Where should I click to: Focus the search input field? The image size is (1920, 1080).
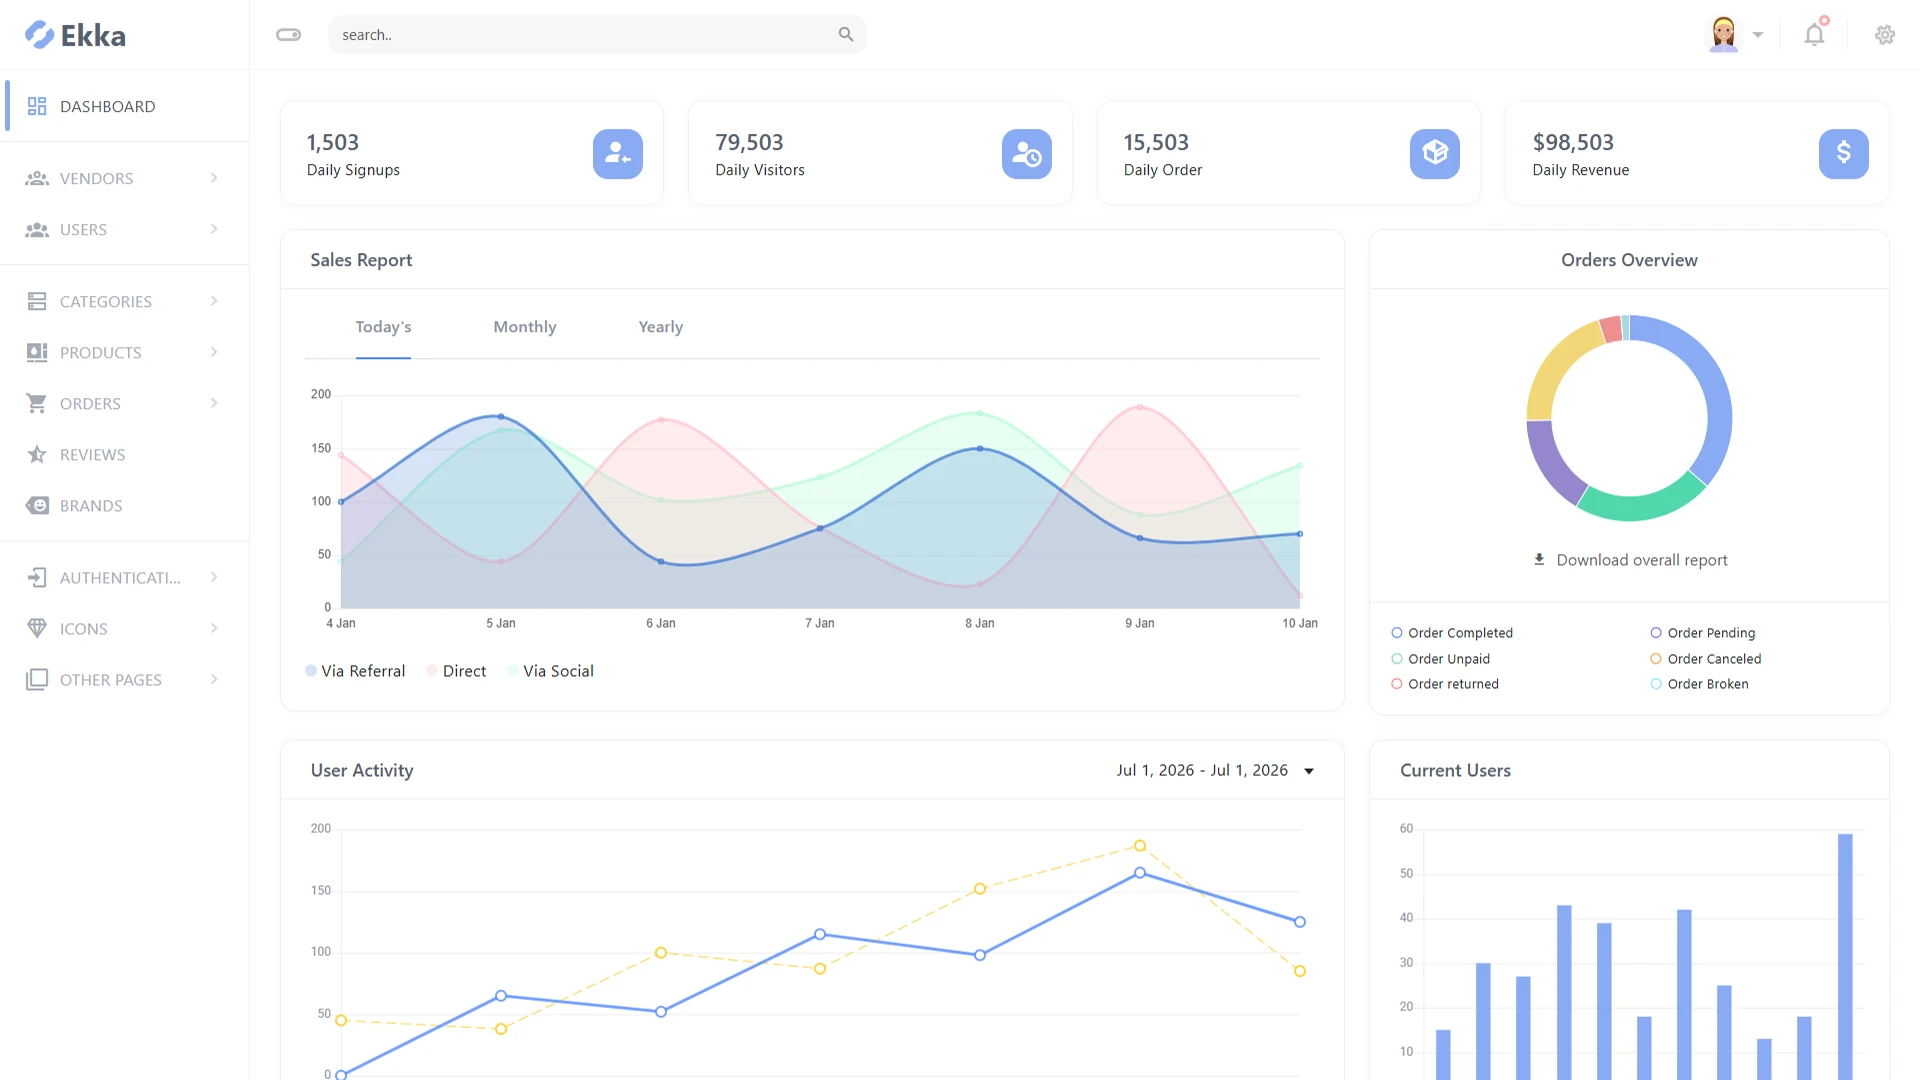coord(597,35)
